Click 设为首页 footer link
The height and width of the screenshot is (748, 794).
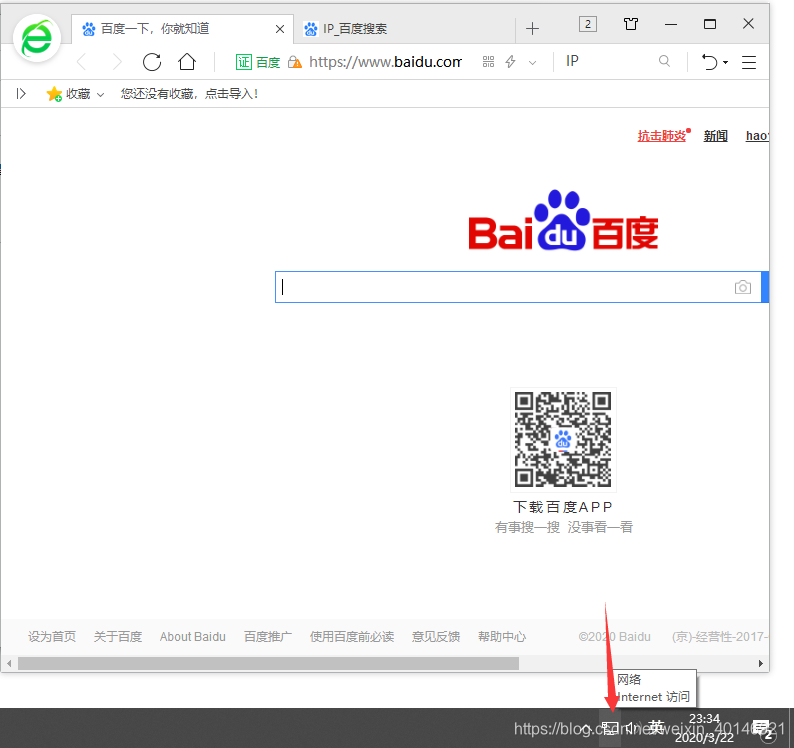(52, 637)
